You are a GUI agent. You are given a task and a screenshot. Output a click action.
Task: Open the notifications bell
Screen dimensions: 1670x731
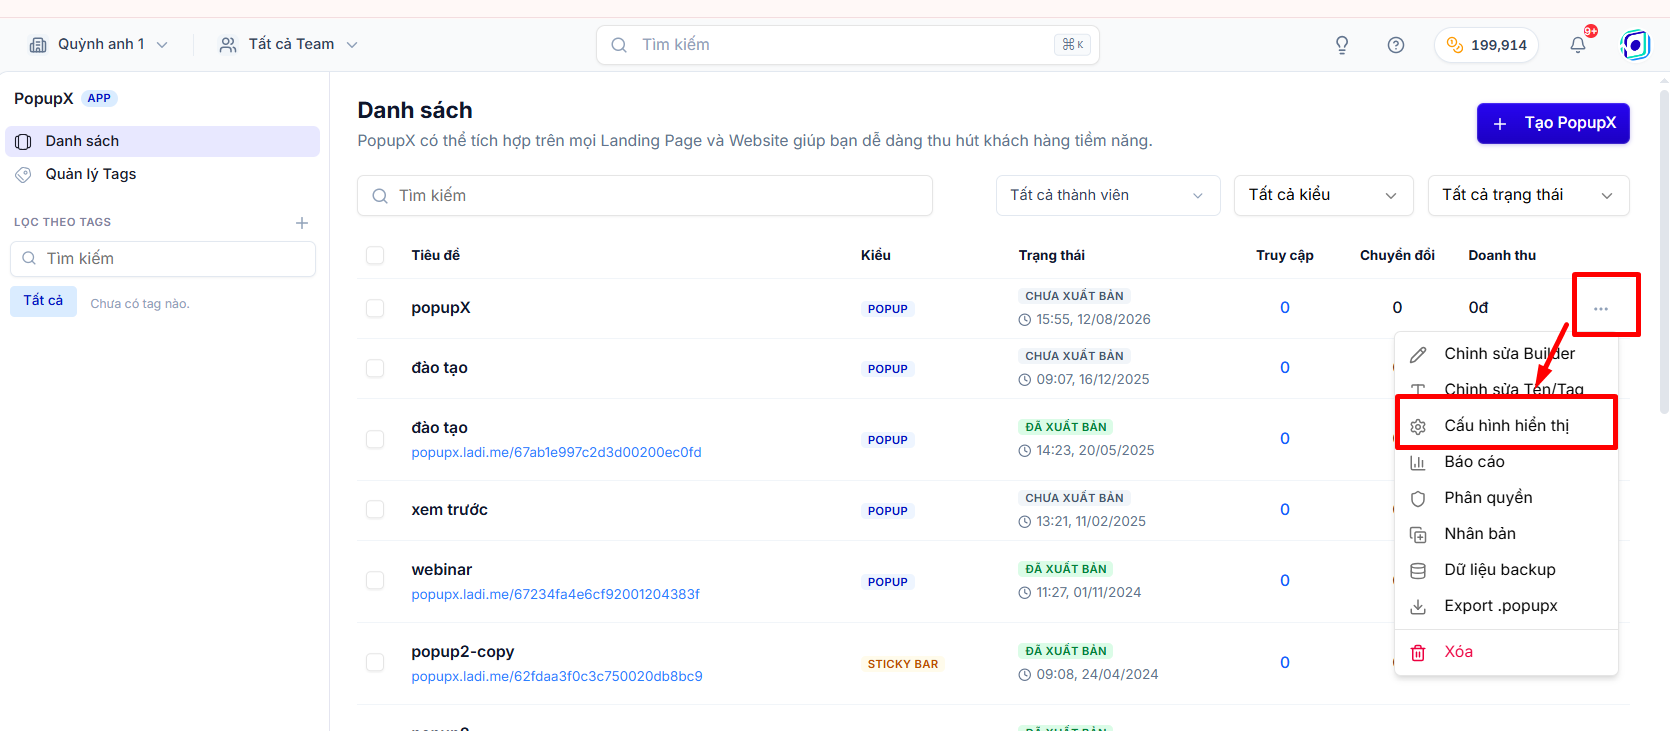point(1578,45)
